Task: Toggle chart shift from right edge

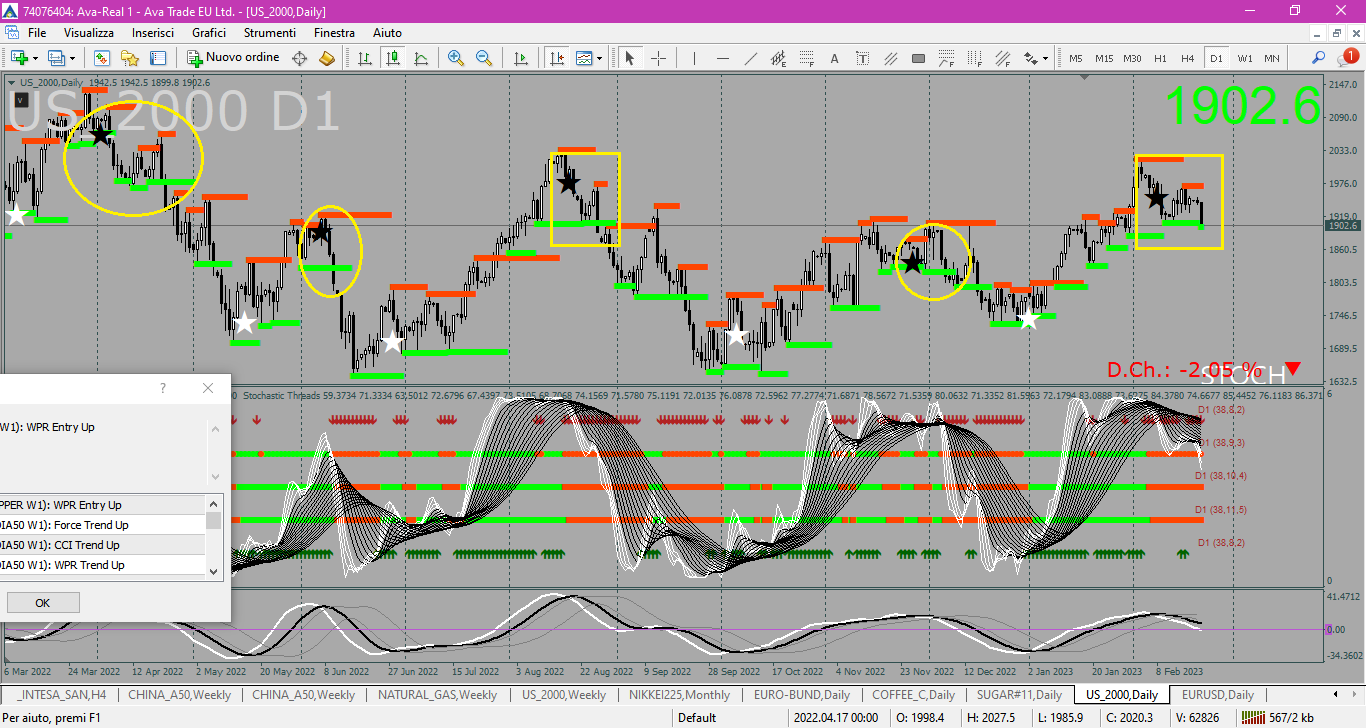Action: 556,58
